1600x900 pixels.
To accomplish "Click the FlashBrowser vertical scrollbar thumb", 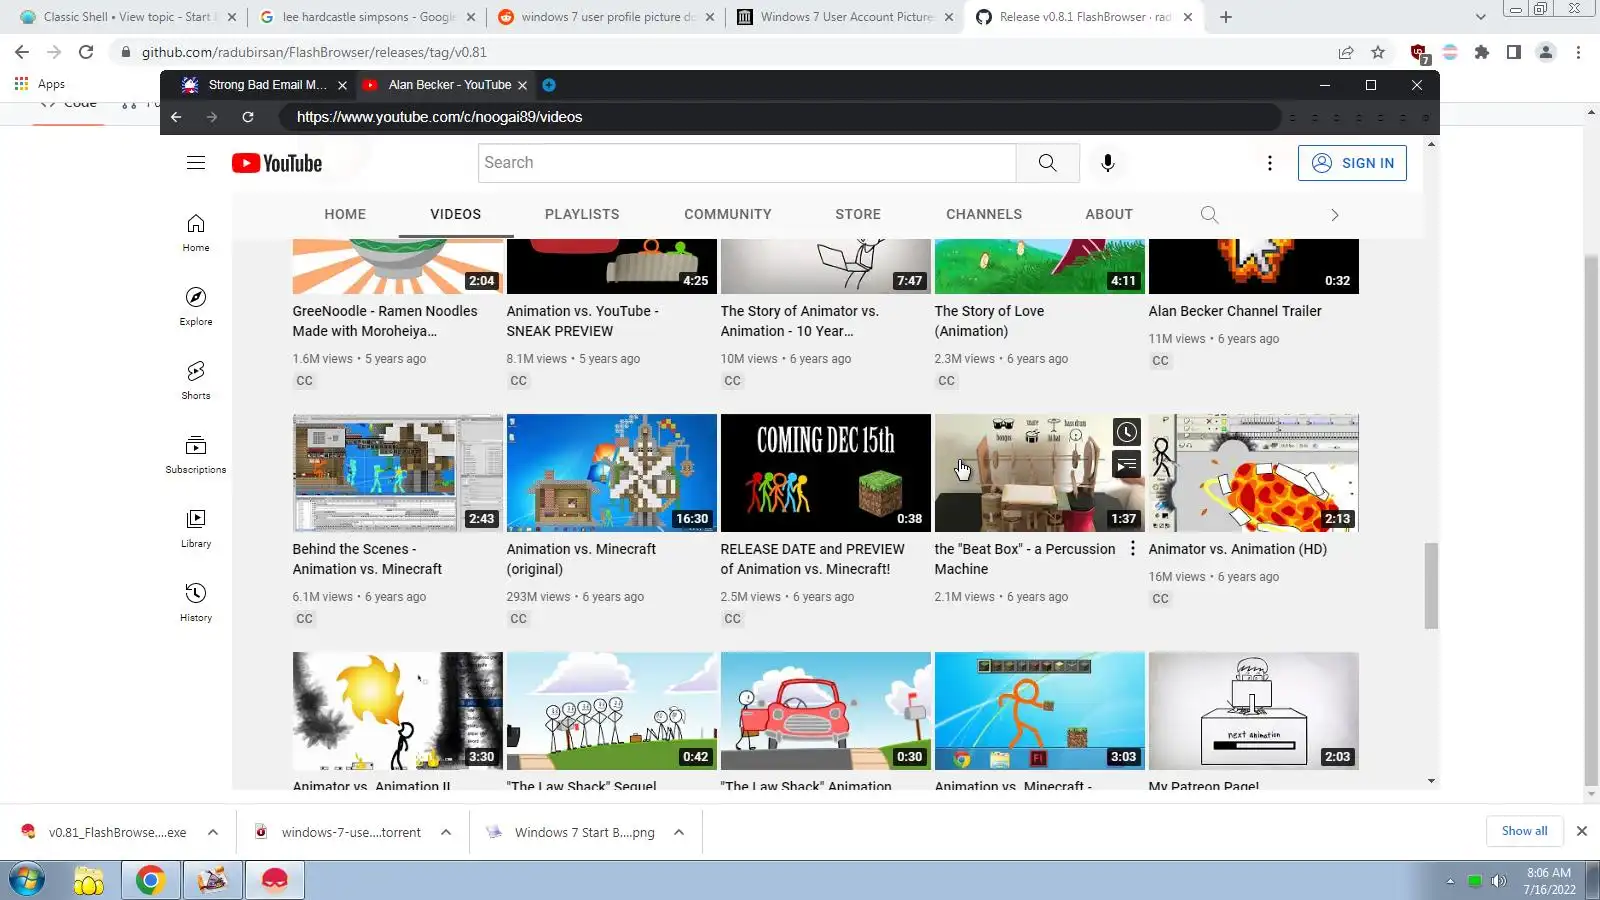I will [x=1431, y=586].
